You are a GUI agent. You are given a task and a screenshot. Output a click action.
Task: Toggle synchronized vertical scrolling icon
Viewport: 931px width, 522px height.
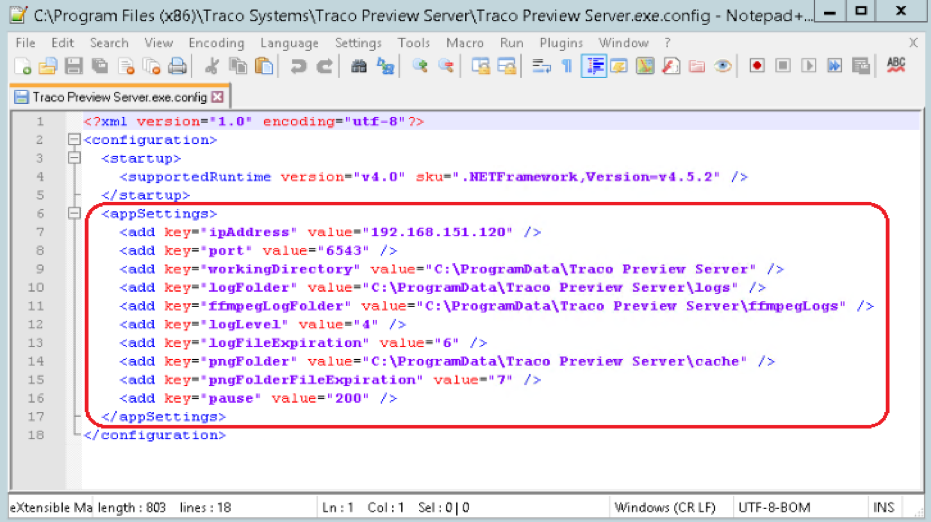point(480,66)
